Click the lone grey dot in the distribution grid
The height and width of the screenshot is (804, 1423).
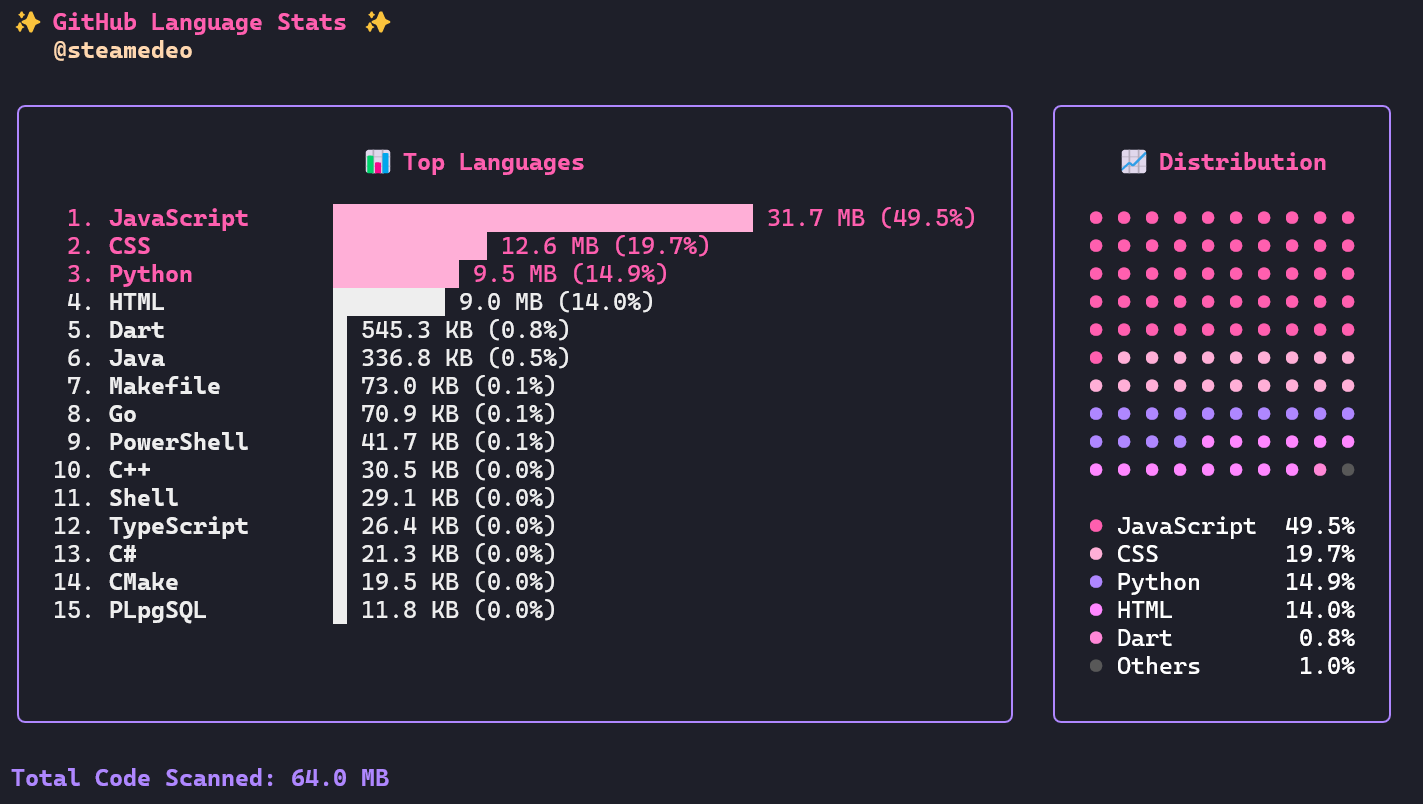coord(1347,470)
